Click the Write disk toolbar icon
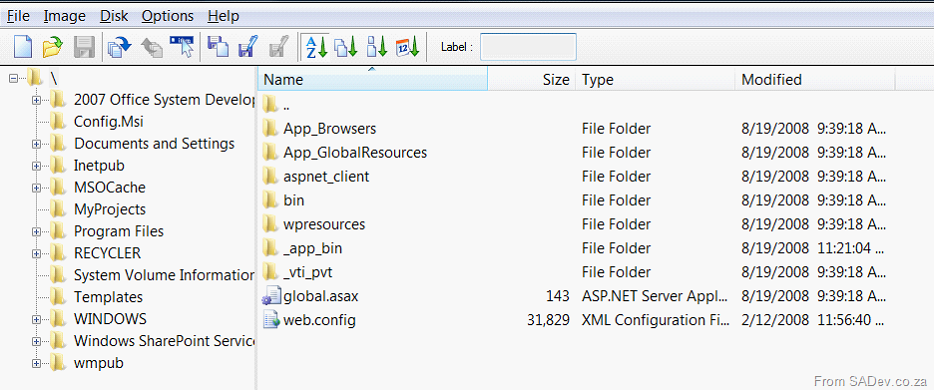934x390 pixels. pyautogui.click(x=248, y=47)
